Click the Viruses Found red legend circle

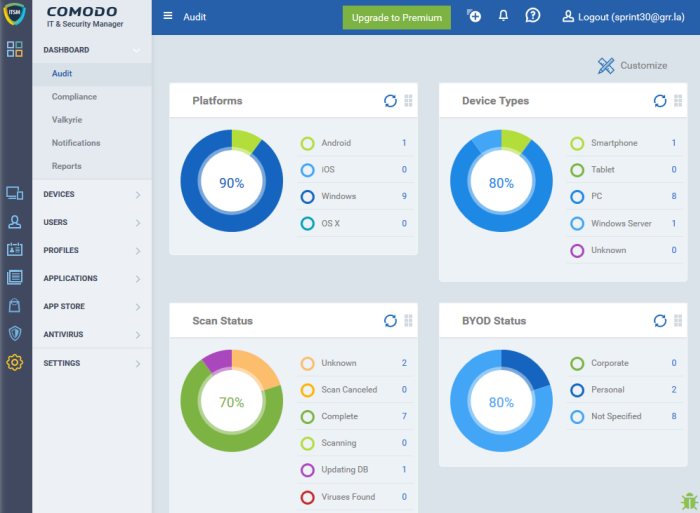(x=308, y=497)
